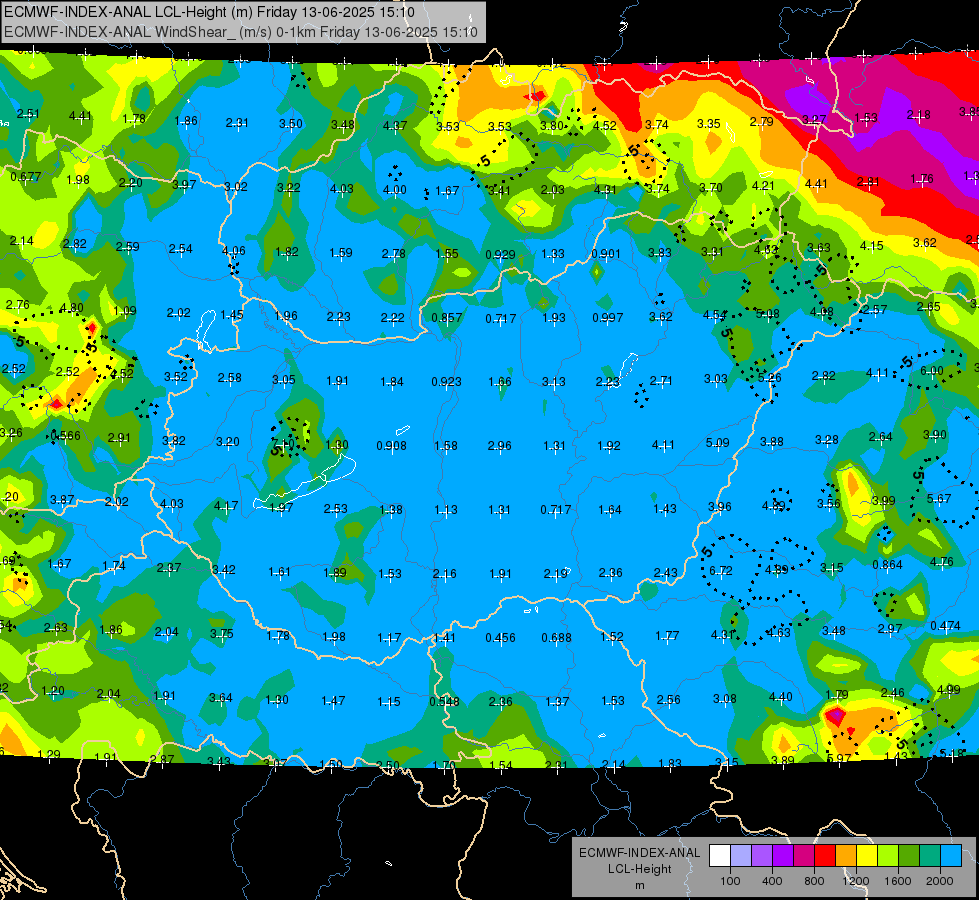This screenshot has height=900, width=979.
Task: Select the lime green legend swatch
Action: [888, 856]
